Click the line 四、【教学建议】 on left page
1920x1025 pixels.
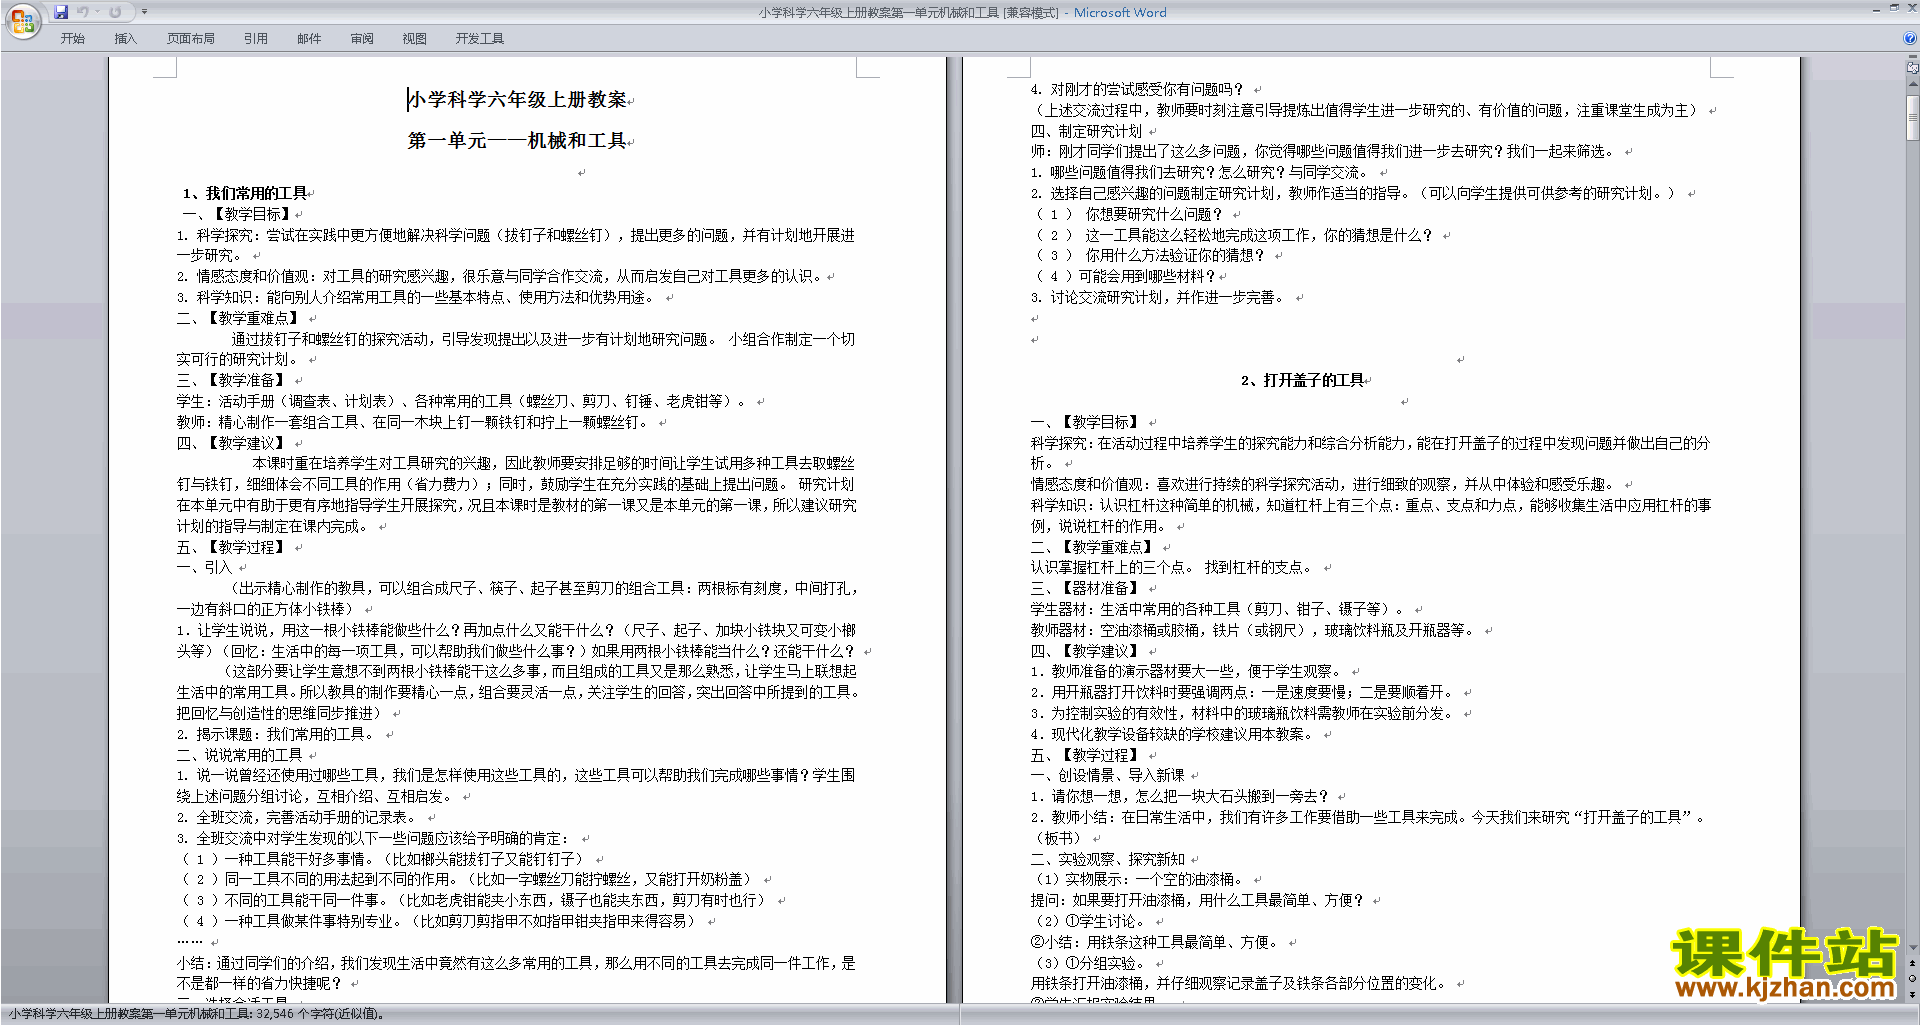click(233, 443)
